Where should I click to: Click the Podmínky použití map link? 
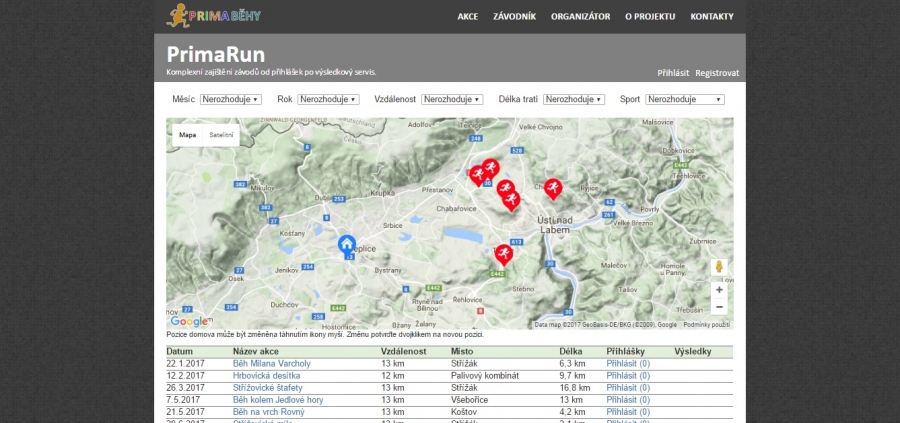707,325
